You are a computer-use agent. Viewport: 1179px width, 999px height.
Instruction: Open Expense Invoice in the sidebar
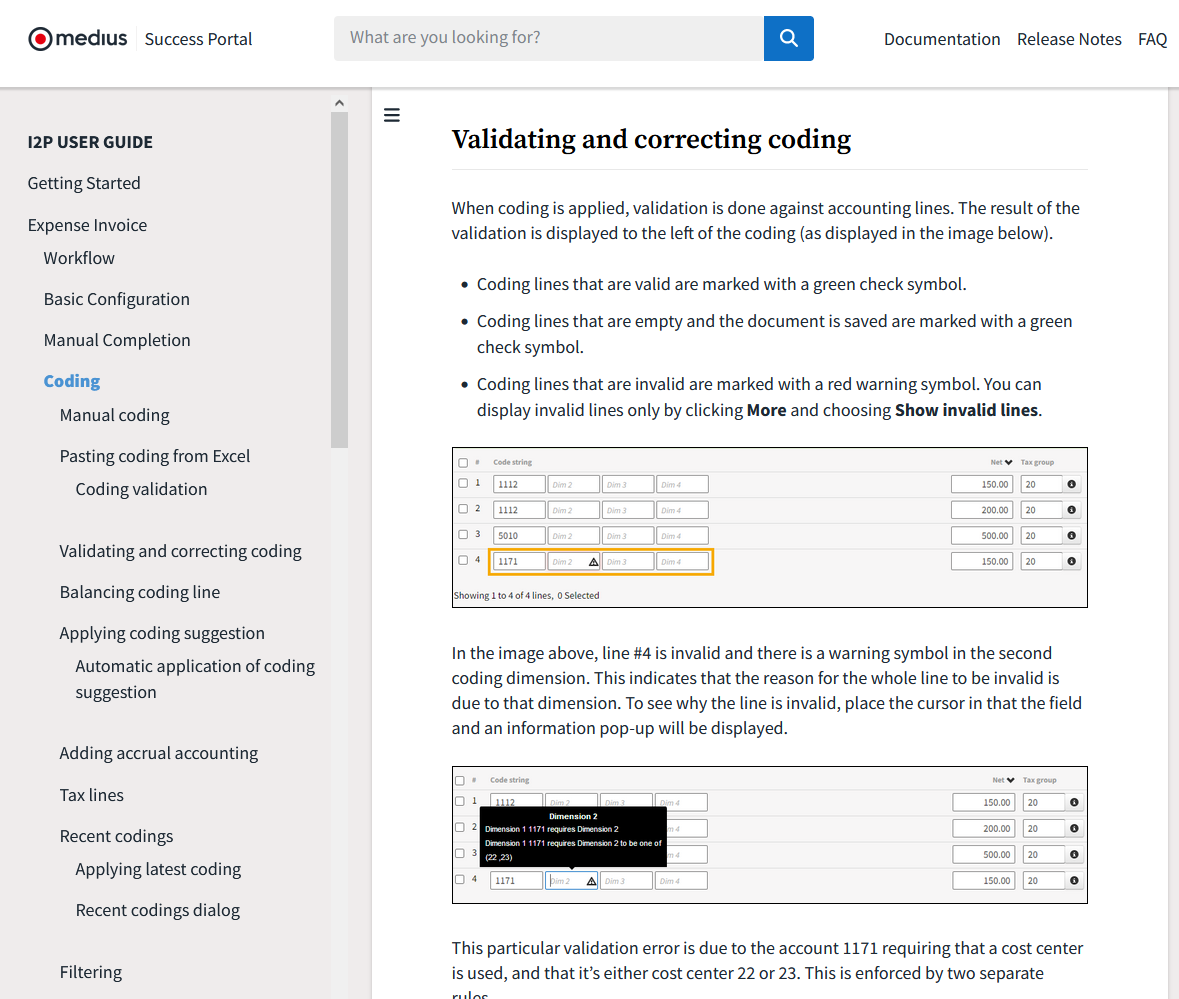click(87, 226)
